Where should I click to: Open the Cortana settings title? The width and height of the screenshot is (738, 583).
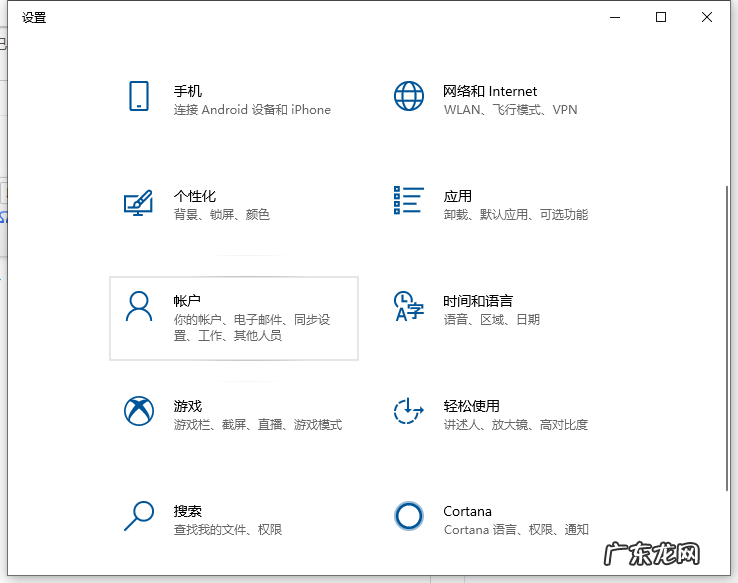(x=467, y=511)
